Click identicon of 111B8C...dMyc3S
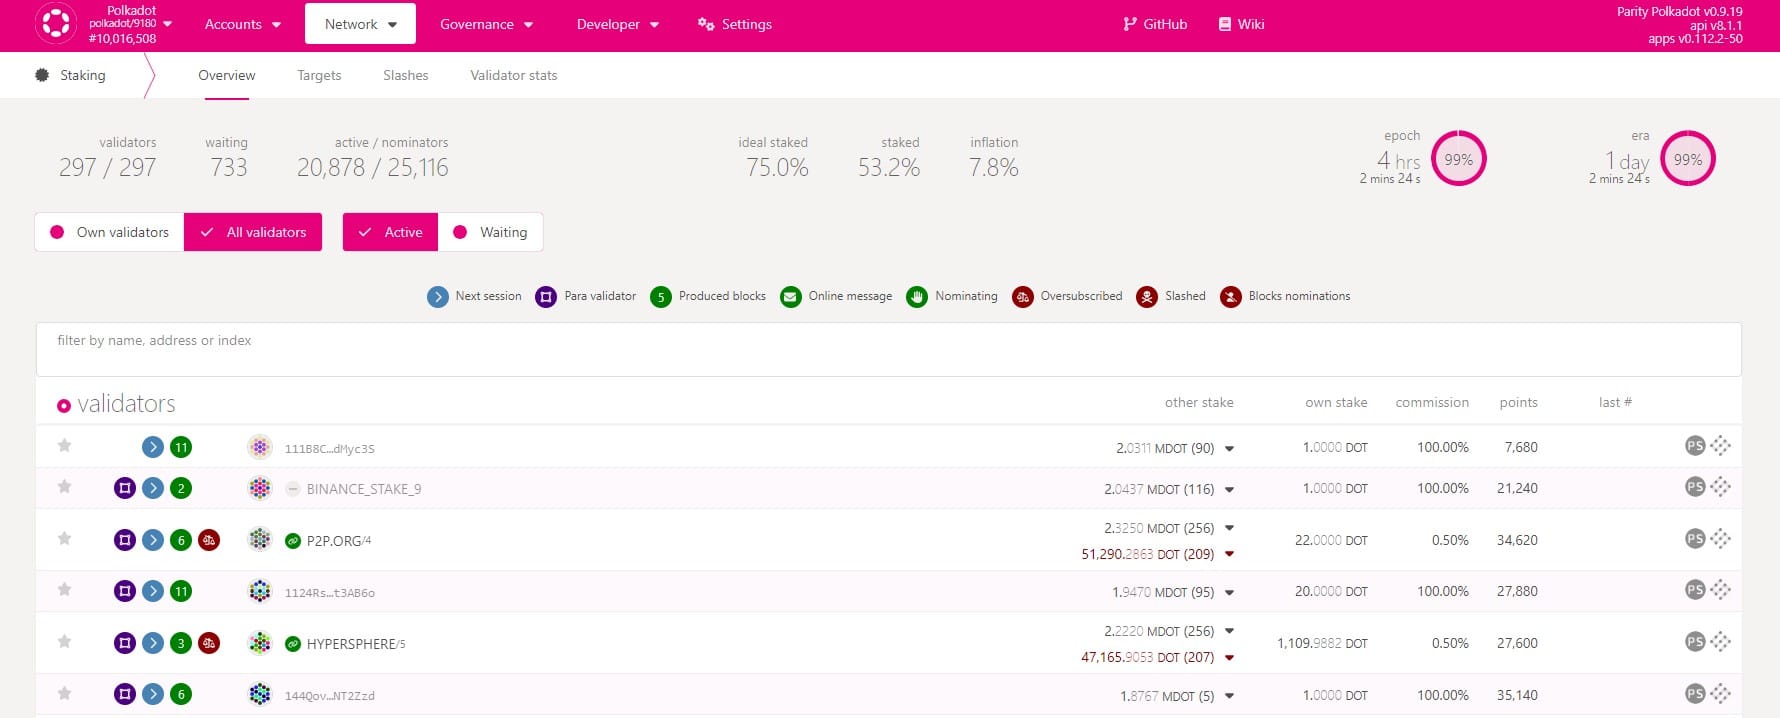Image resolution: width=1780 pixels, height=718 pixels. coord(260,447)
